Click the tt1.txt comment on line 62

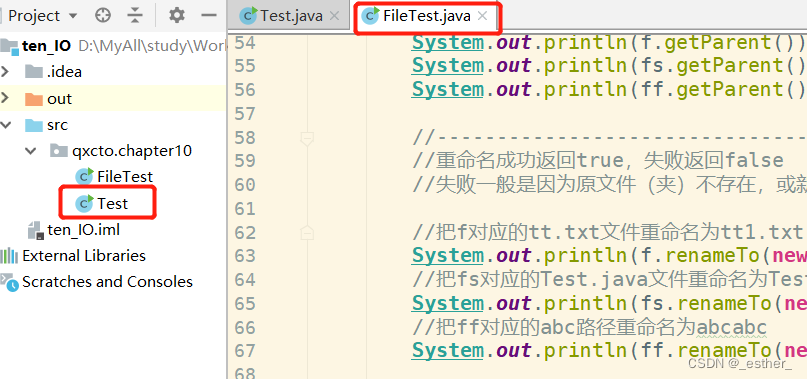point(607,233)
